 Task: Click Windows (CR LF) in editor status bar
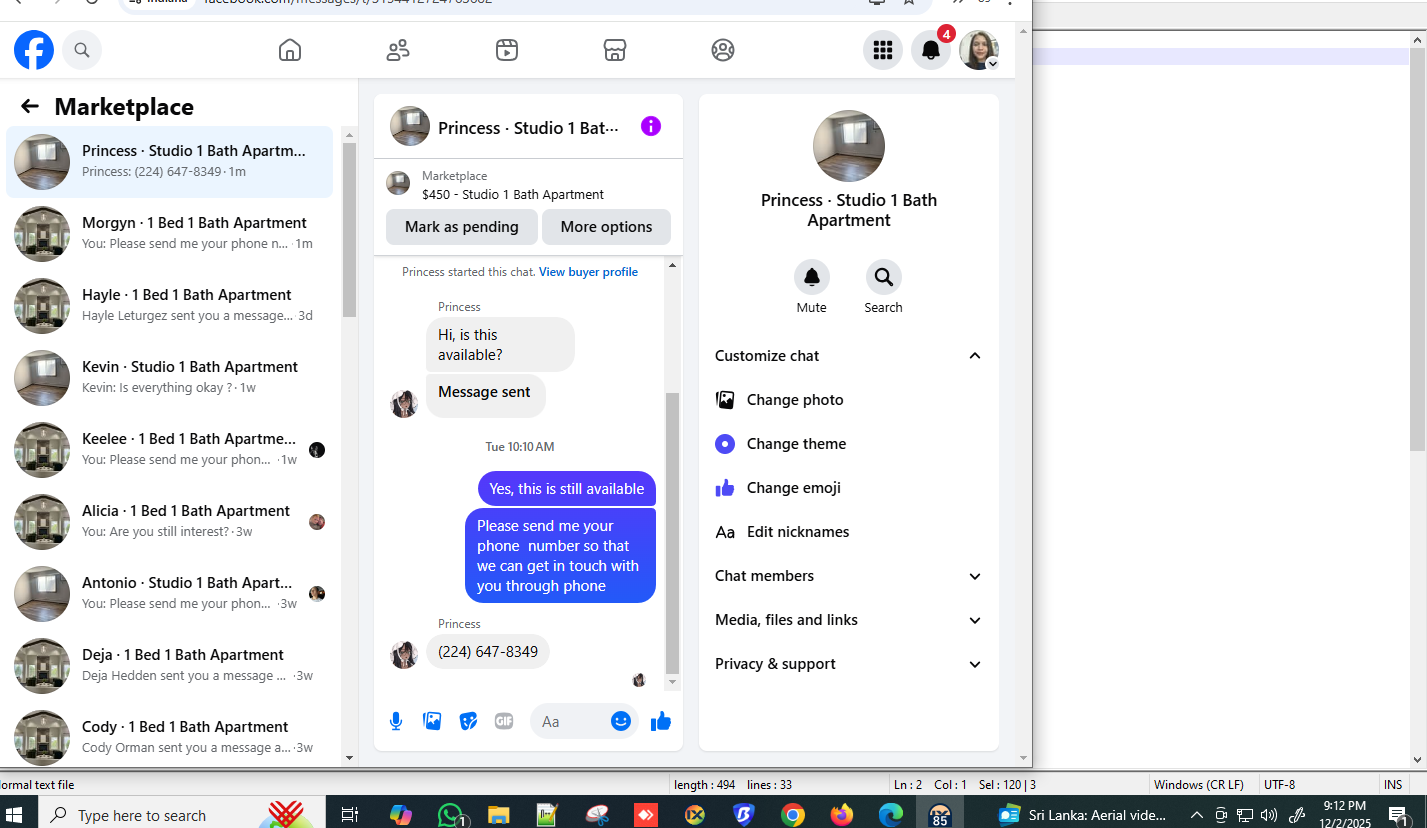[x=1198, y=785]
